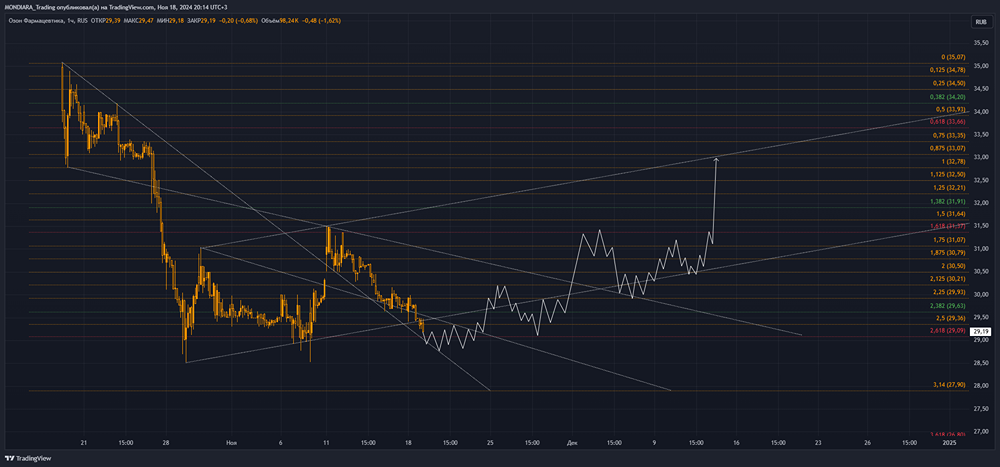Image resolution: width=1000 pixels, height=467 pixels.
Task: Click price axis value 31,50
Action: click(x=982, y=226)
